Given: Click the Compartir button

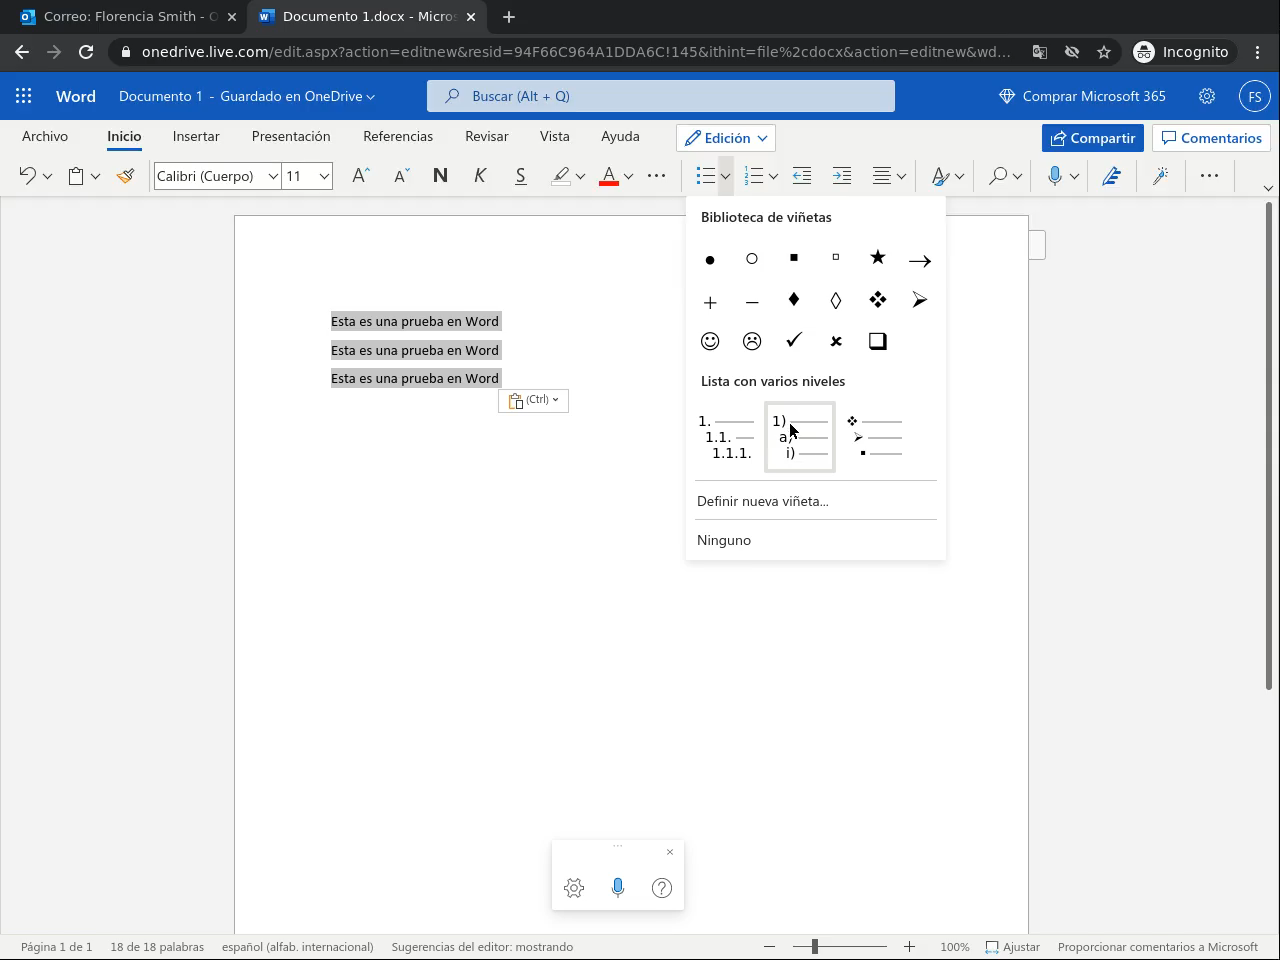Looking at the screenshot, I should pyautogui.click(x=1092, y=138).
